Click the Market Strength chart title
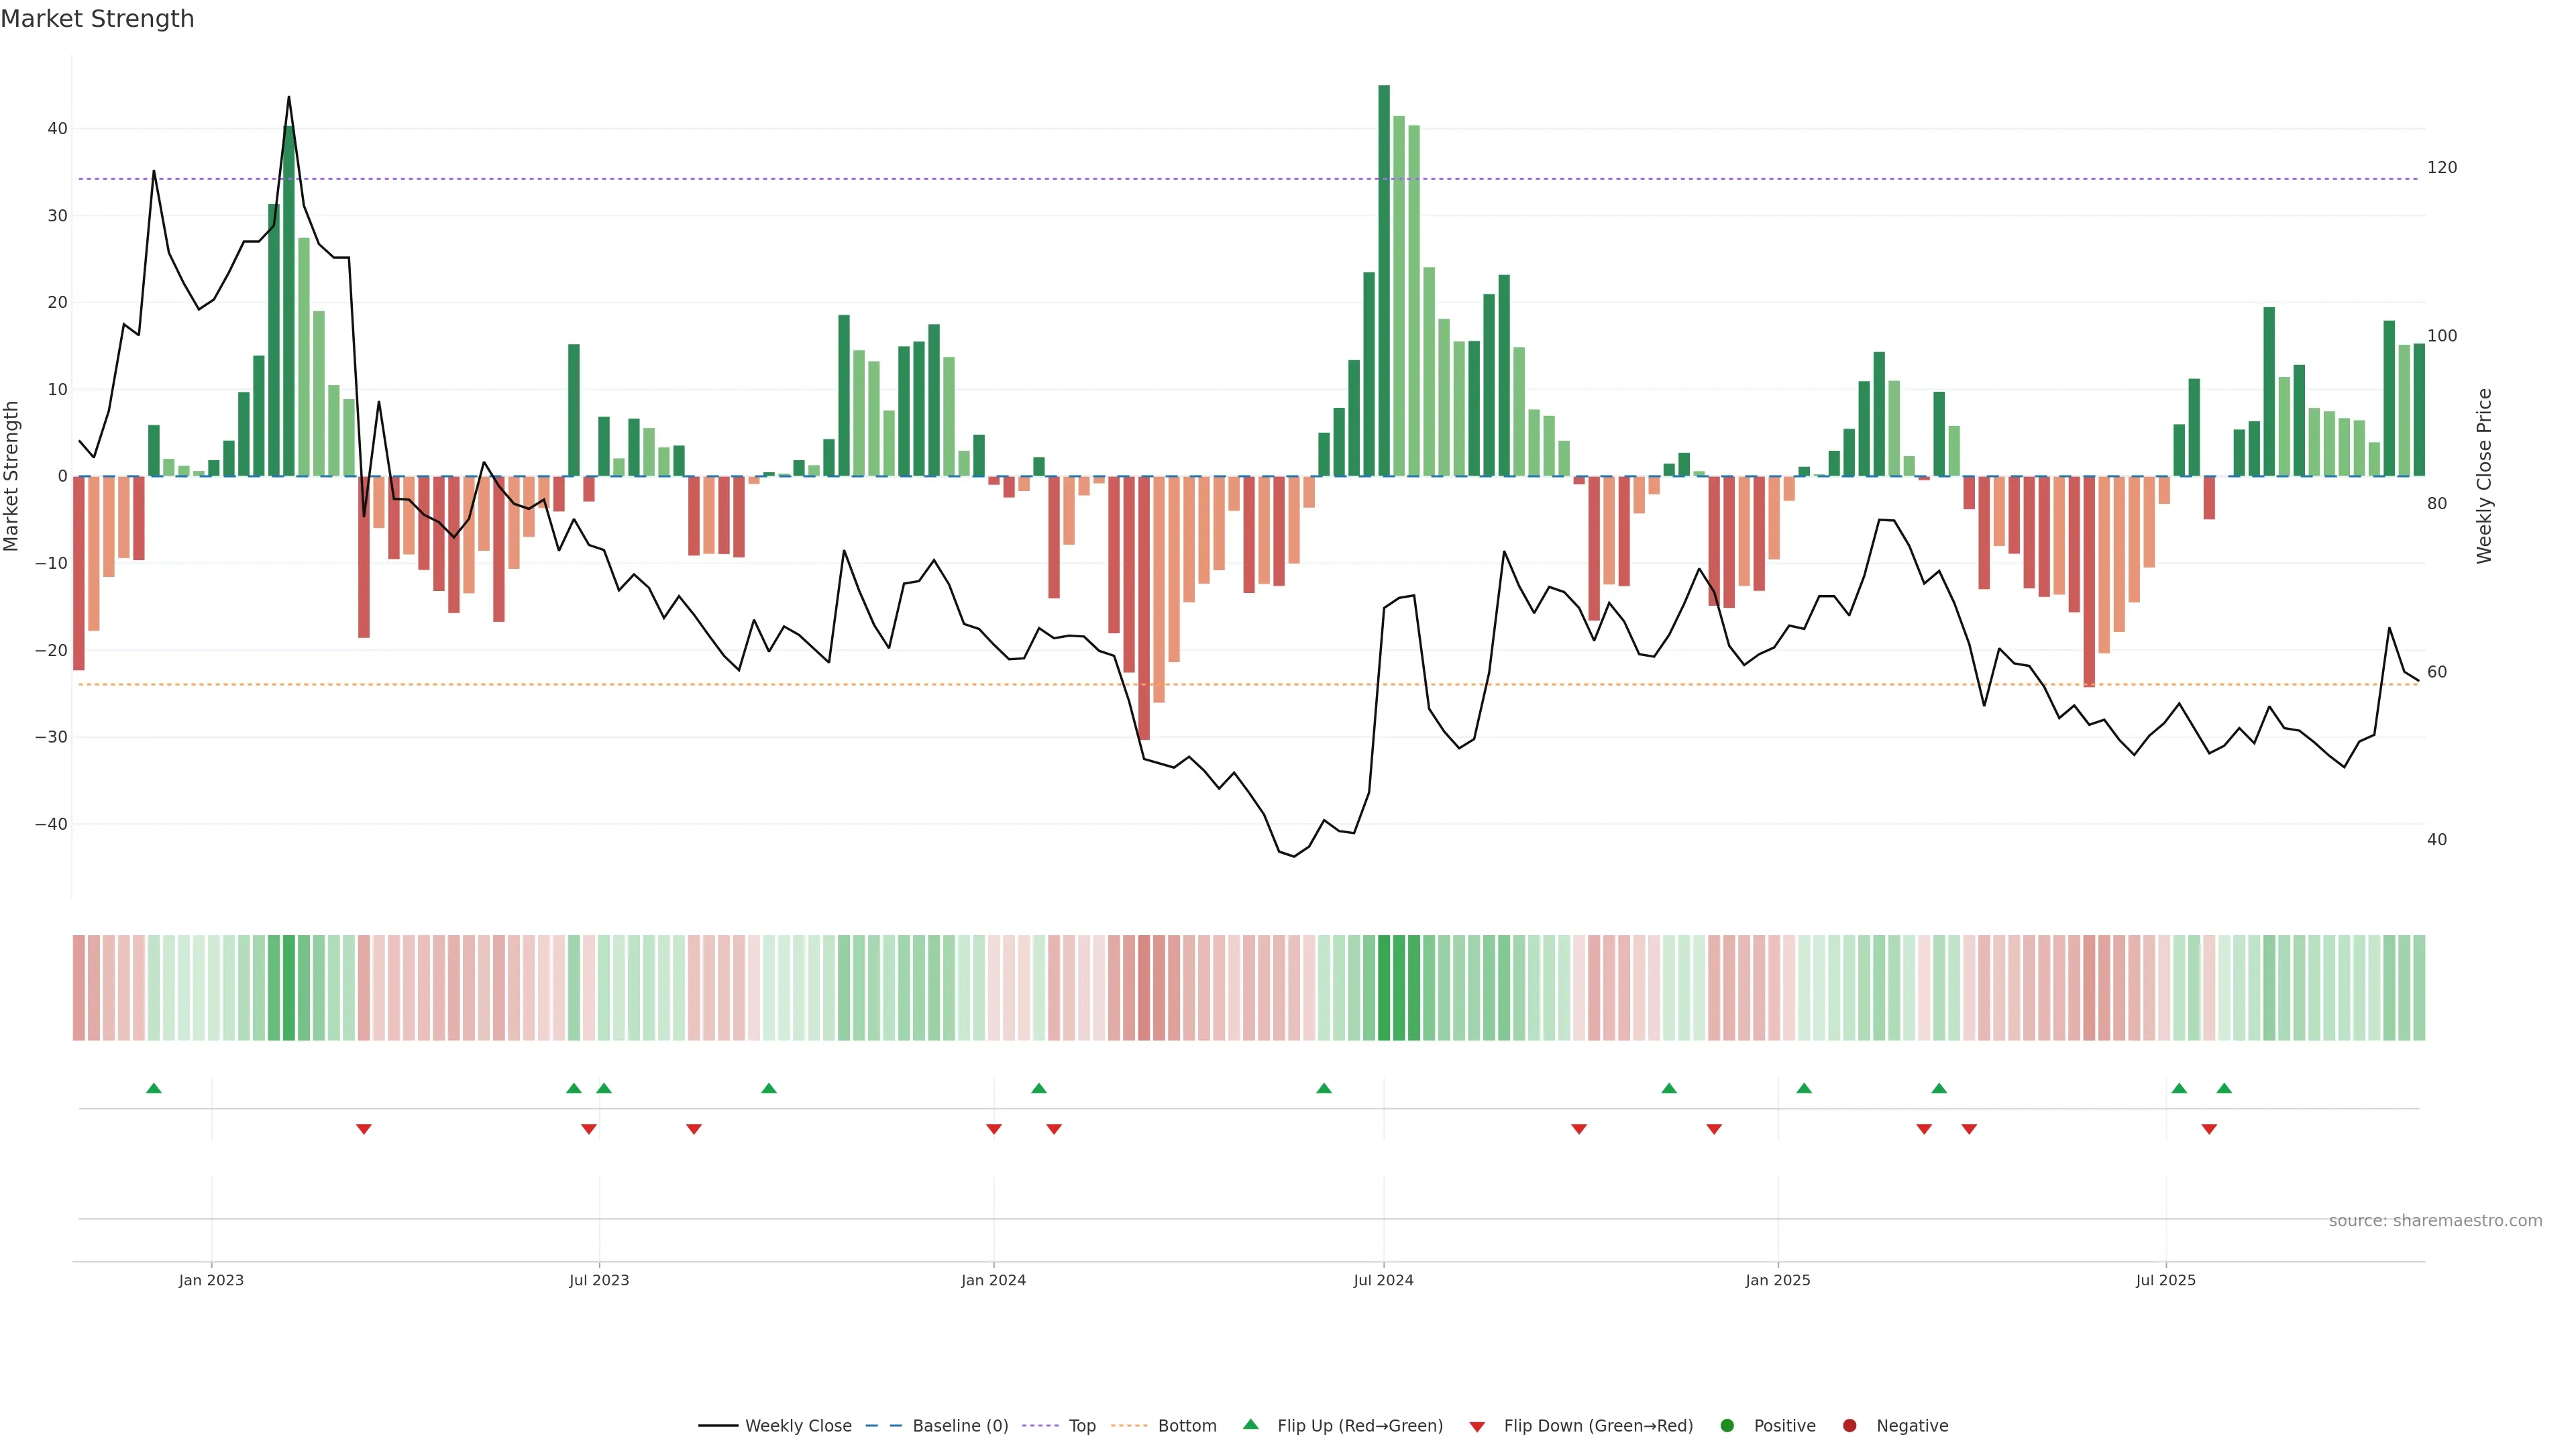2576x1449 pixels. coord(97,19)
